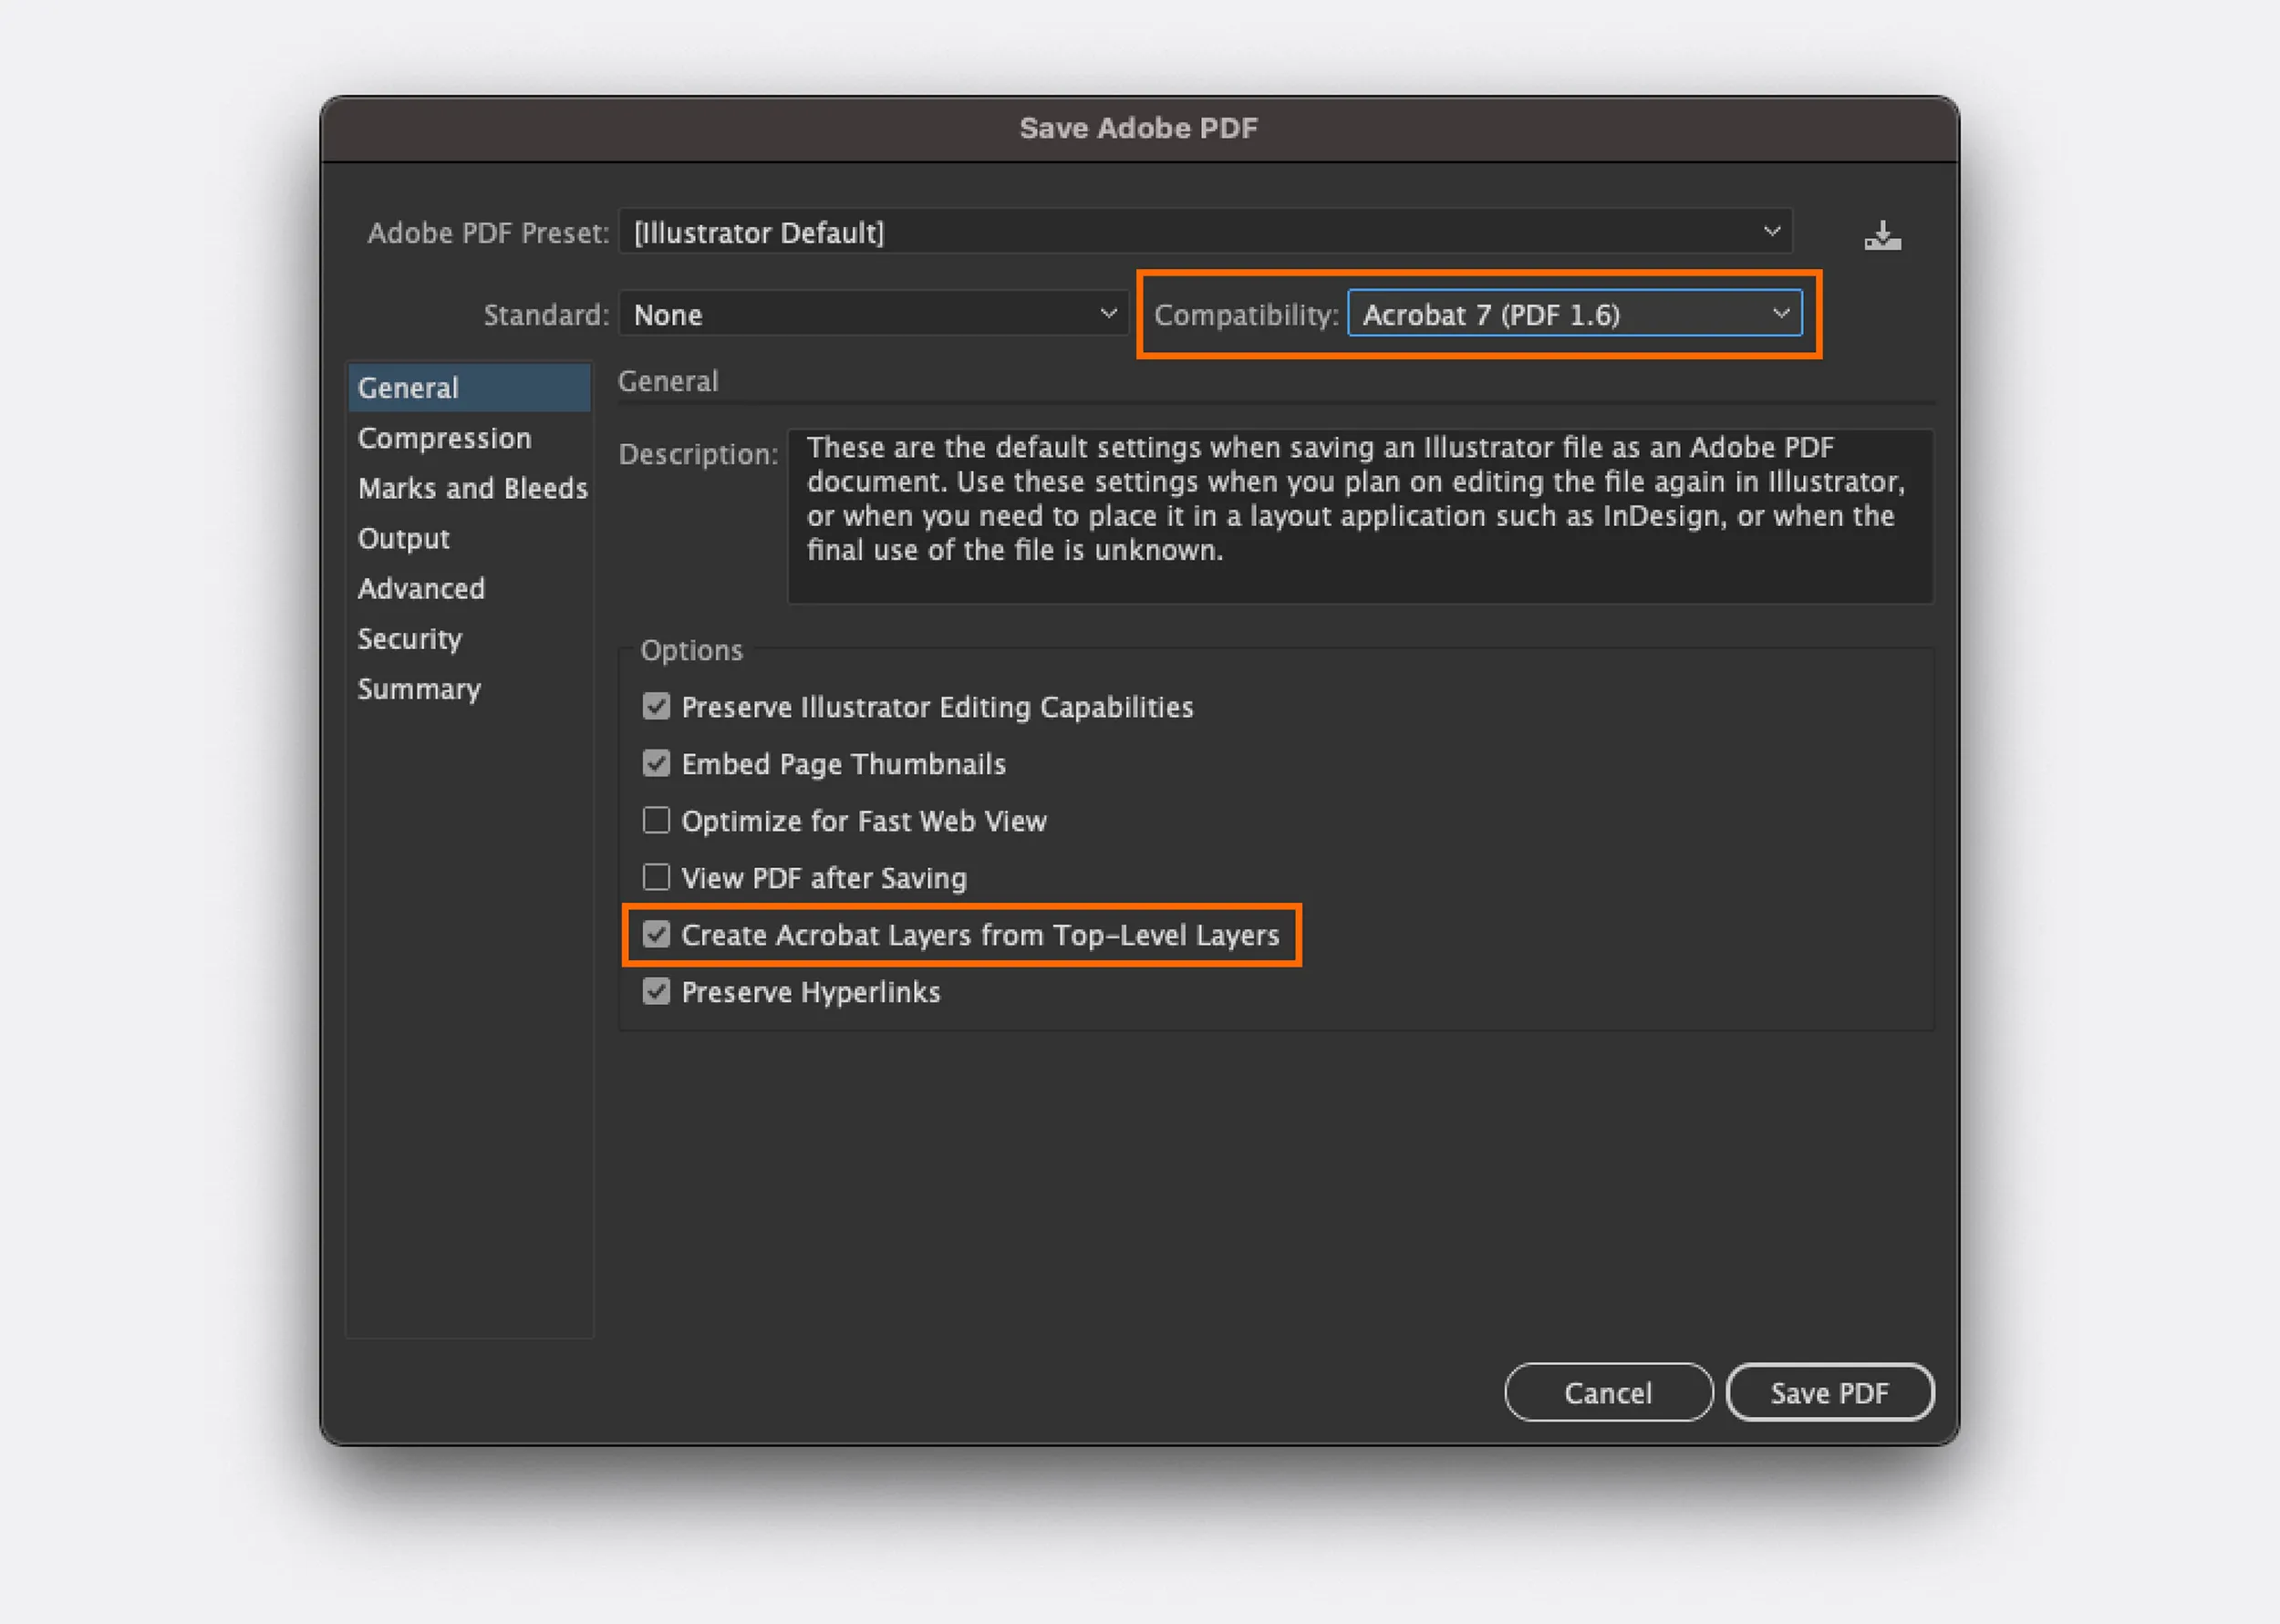Viewport: 2280px width, 1624px height.
Task: Click inside the Description text box
Action: 1359,515
